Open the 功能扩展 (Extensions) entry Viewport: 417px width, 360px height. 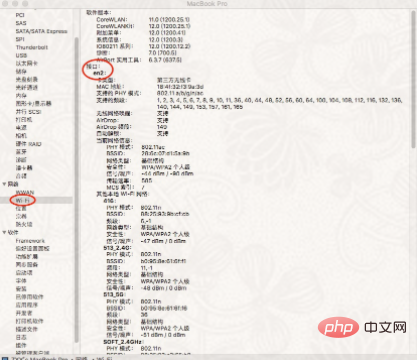tap(27, 257)
